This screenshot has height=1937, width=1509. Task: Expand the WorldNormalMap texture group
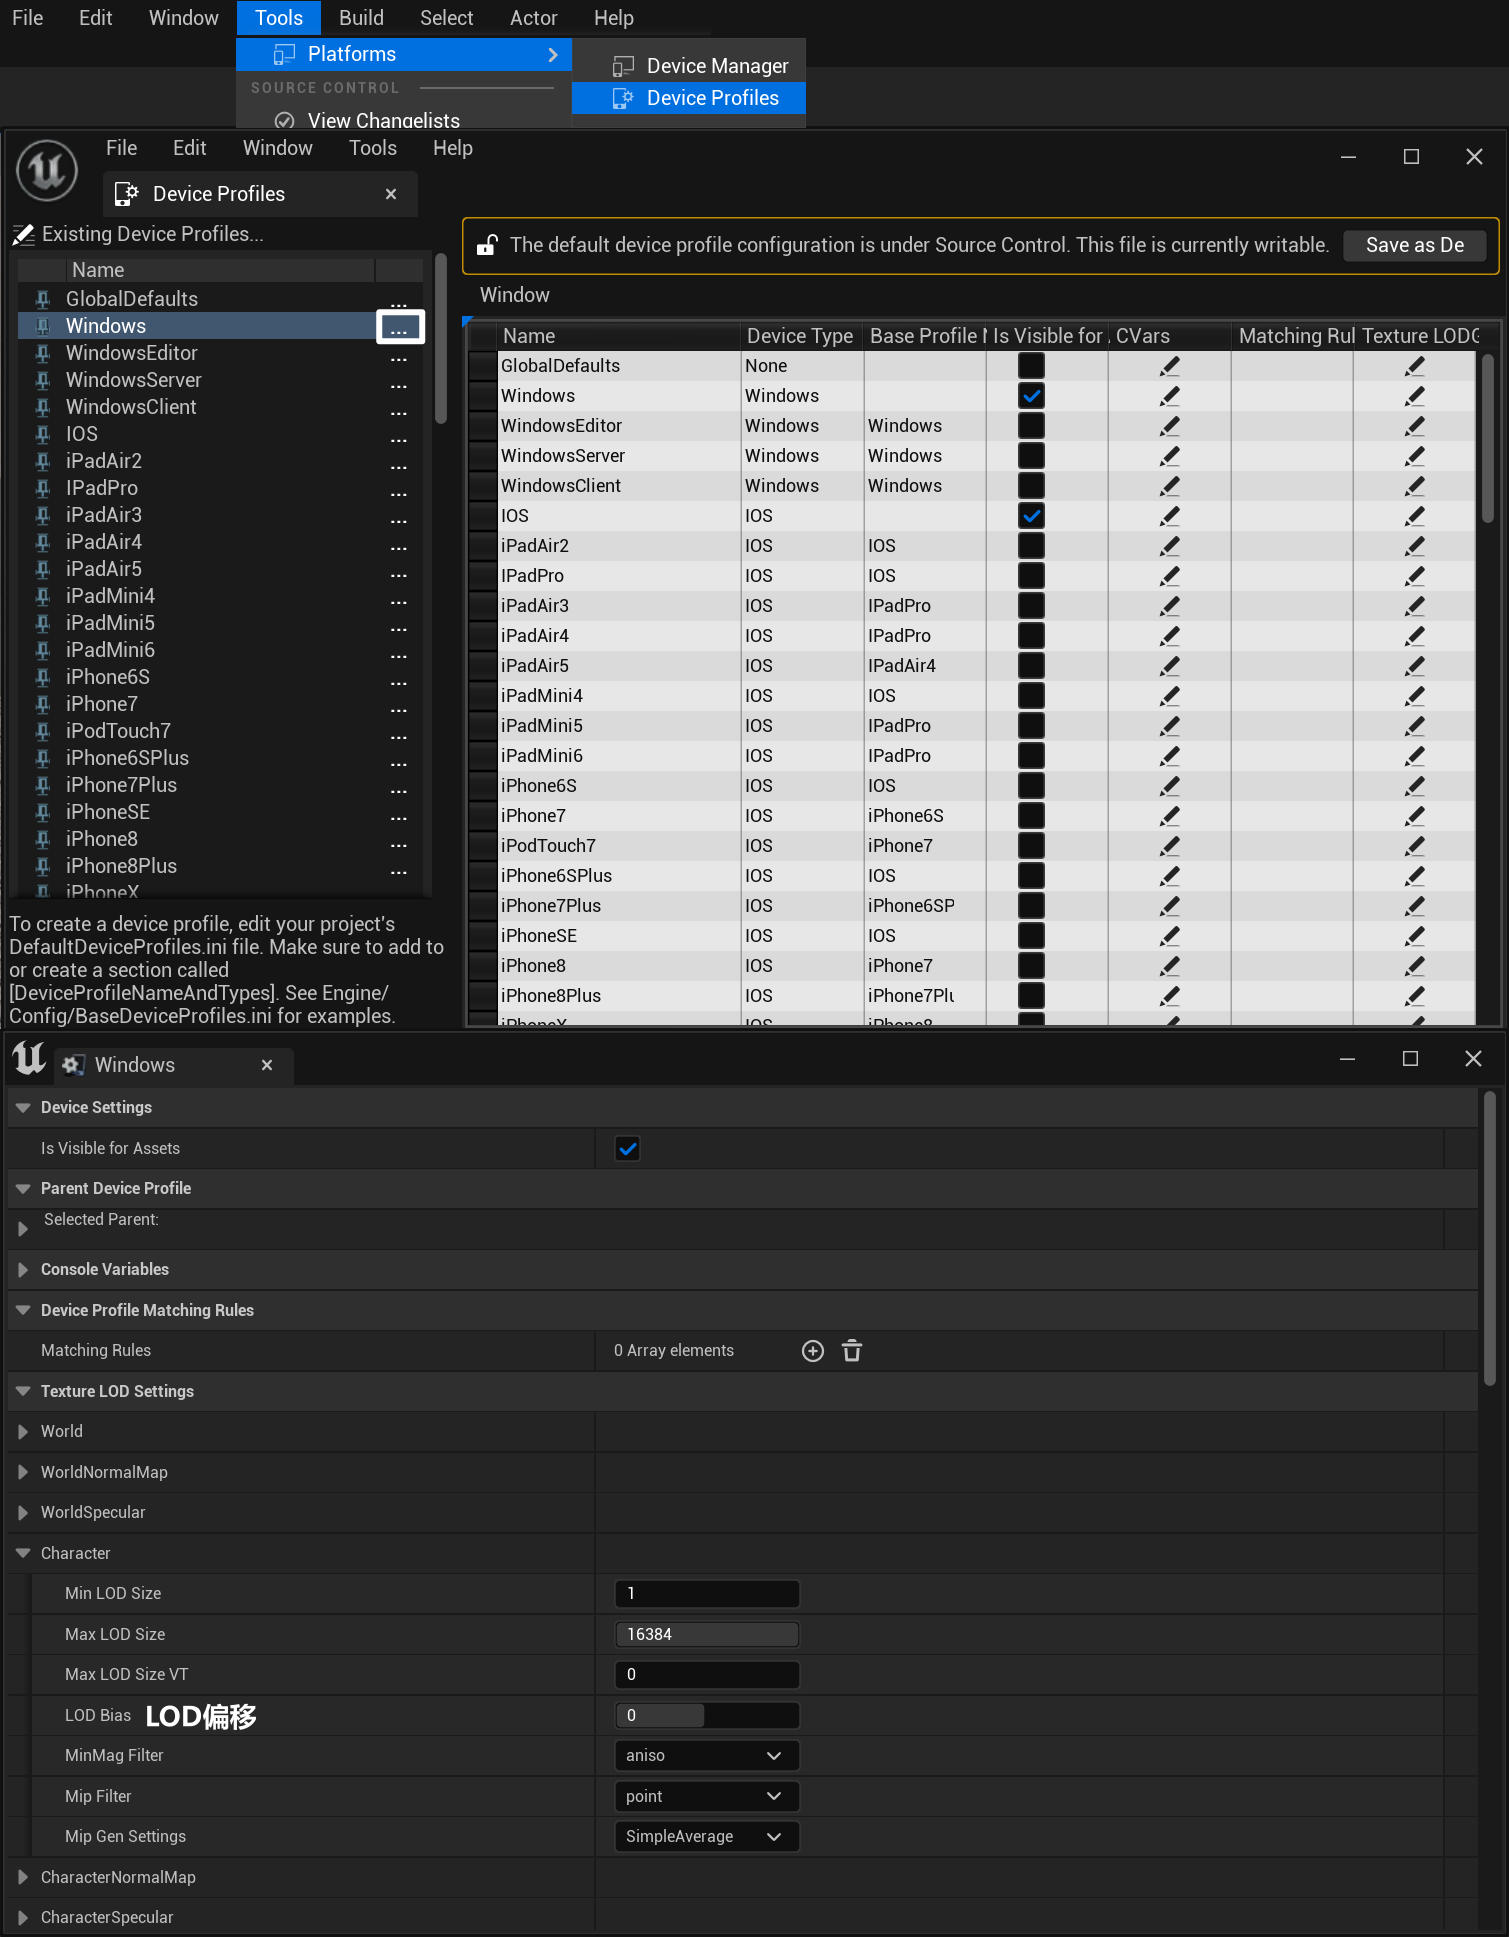pyautogui.click(x=23, y=1473)
